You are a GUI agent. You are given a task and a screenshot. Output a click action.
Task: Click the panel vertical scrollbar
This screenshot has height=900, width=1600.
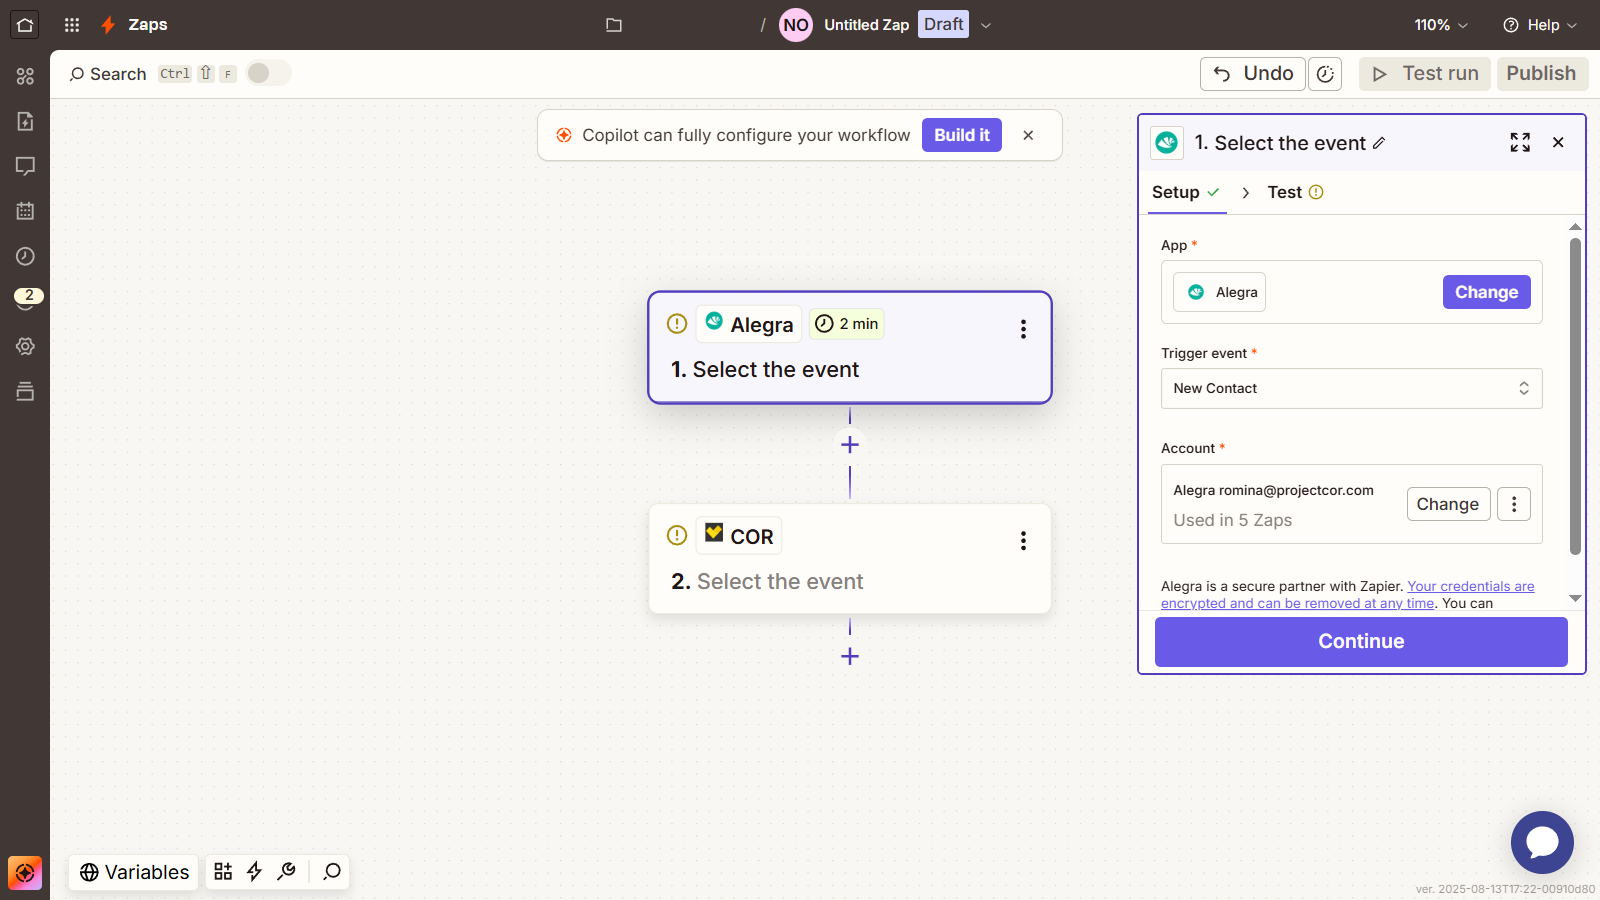1575,396
